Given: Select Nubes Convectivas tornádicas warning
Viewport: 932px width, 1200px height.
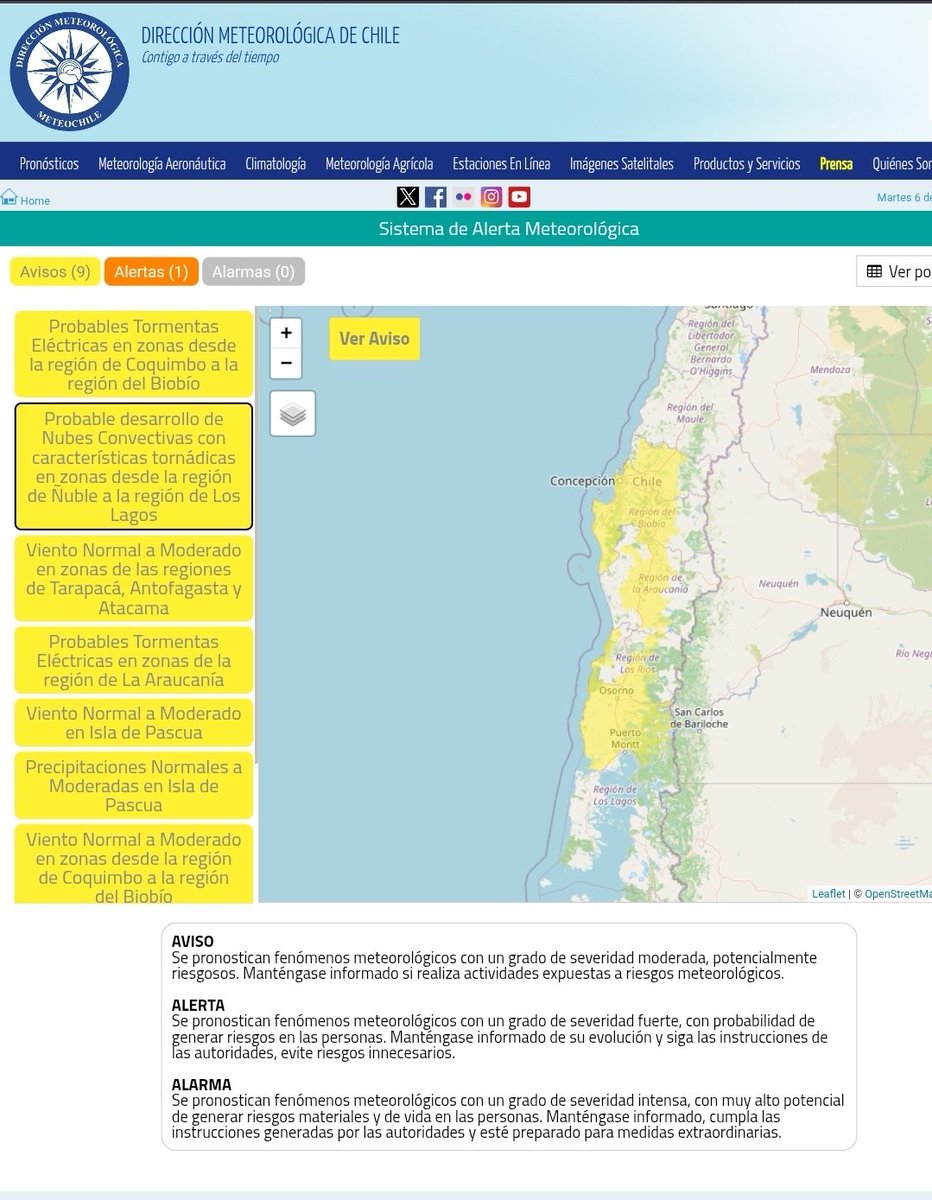Looking at the screenshot, I should pyautogui.click(x=134, y=467).
